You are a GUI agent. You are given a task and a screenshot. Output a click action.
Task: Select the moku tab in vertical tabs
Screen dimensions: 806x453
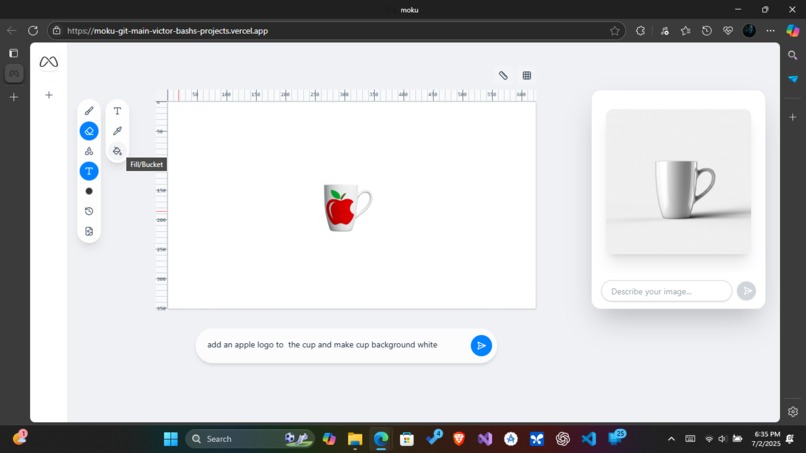[x=14, y=74]
